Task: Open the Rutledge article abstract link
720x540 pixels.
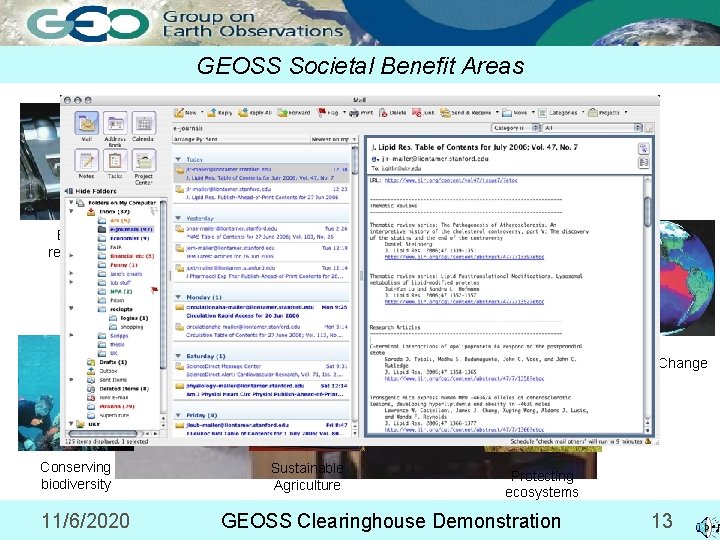Action: (x=464, y=379)
